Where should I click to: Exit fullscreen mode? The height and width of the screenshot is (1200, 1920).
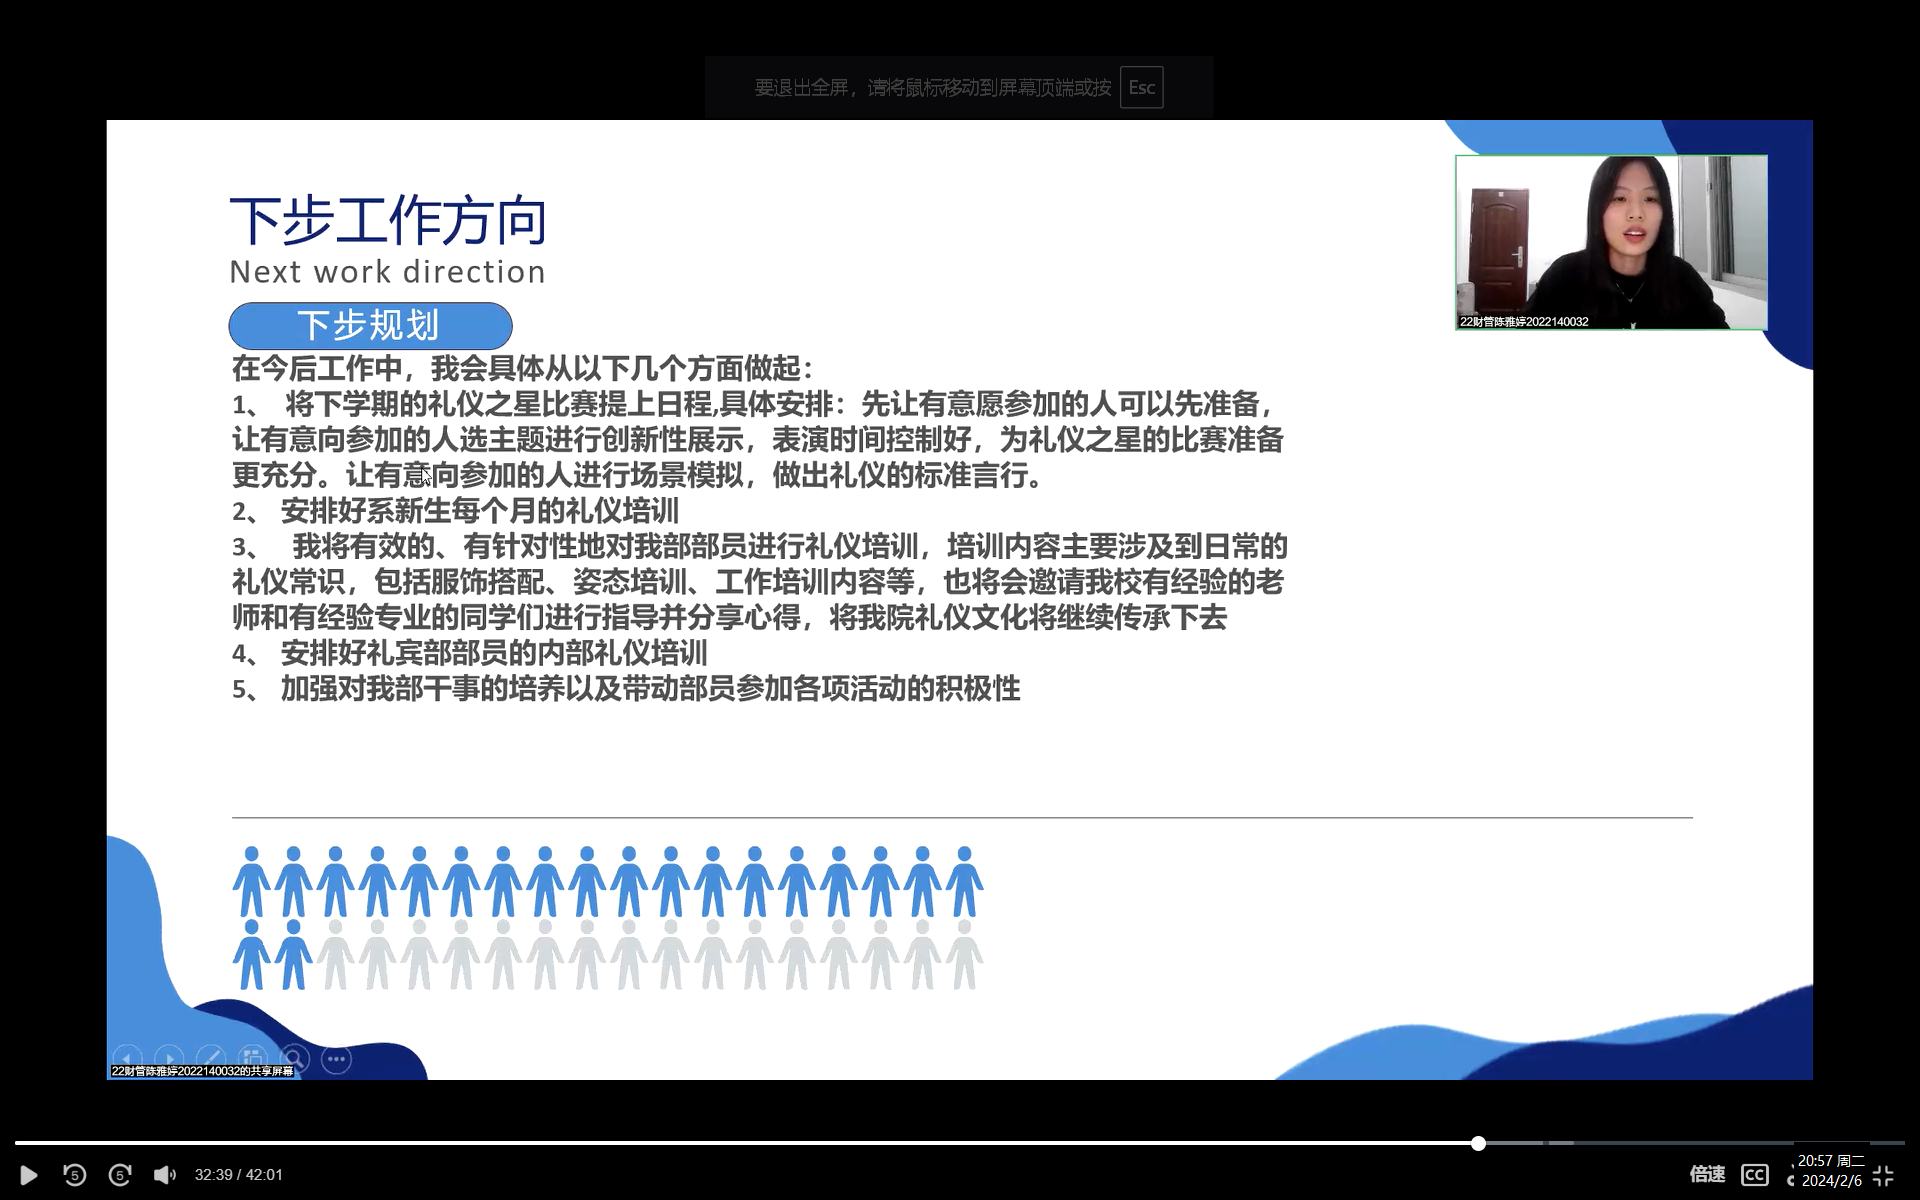pyautogui.click(x=1883, y=1176)
